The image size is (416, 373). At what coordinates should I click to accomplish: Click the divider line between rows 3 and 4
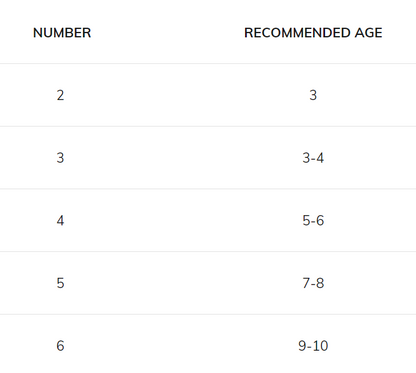tap(208, 189)
